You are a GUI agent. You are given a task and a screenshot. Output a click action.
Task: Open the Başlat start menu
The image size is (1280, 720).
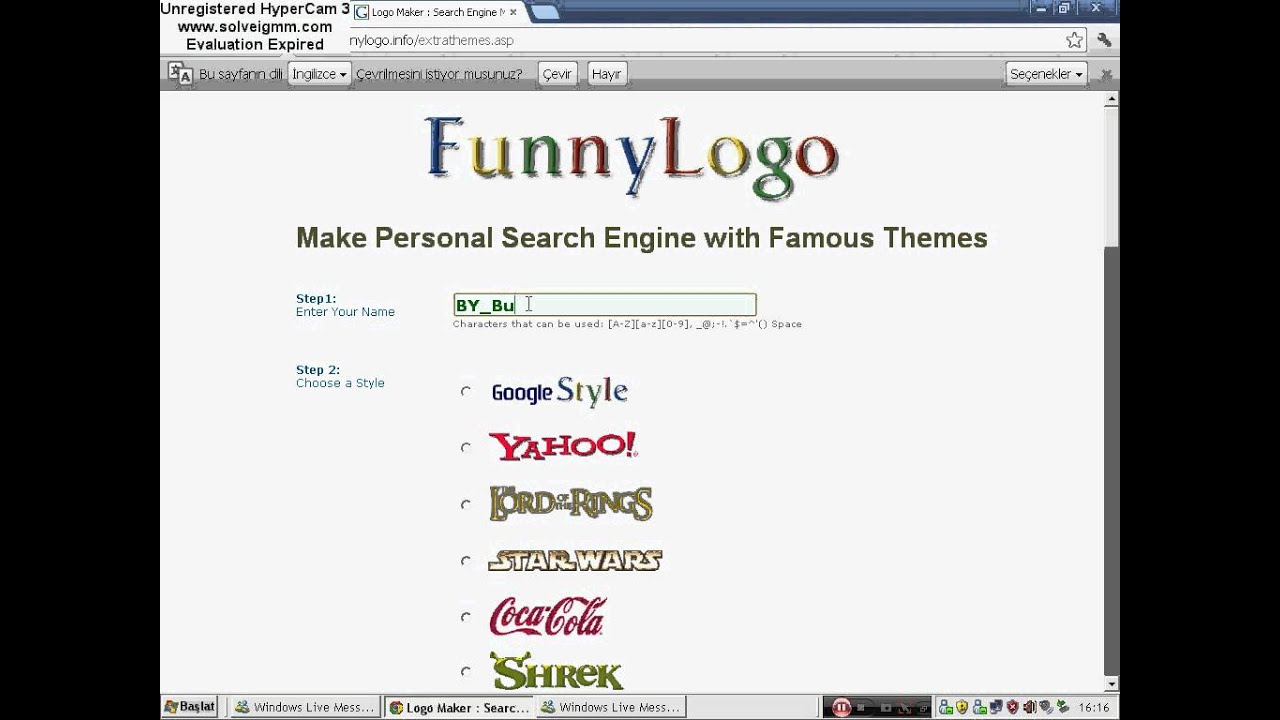[190, 707]
